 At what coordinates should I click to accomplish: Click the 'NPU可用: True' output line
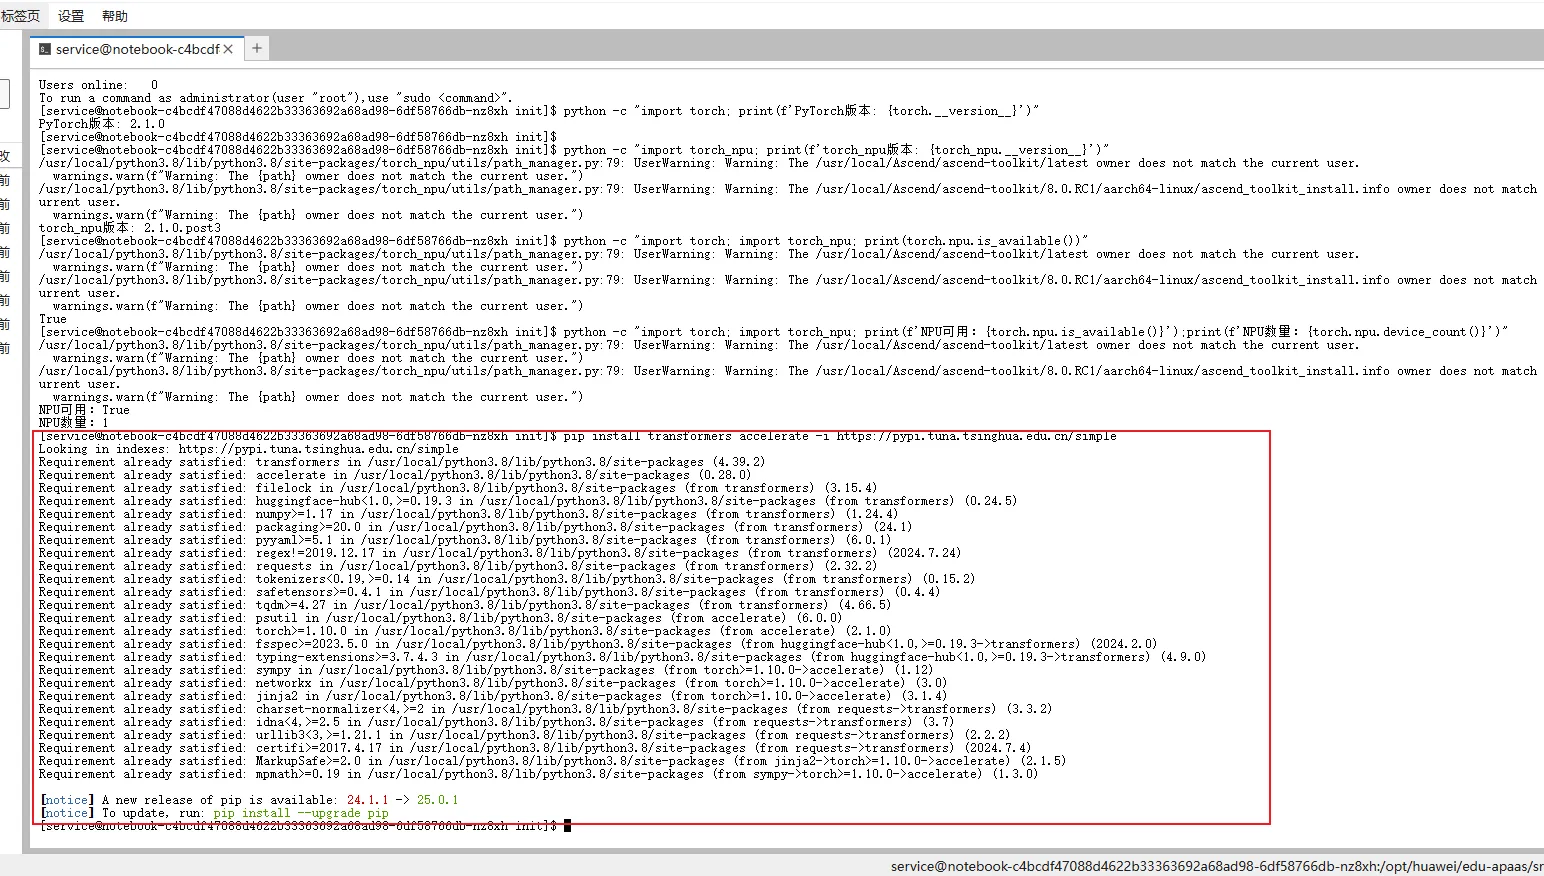coord(85,410)
